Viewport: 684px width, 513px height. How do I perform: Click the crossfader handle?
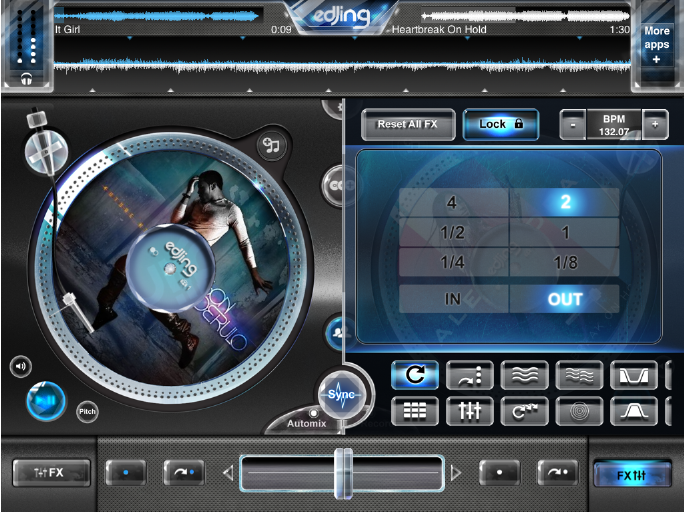click(343, 473)
